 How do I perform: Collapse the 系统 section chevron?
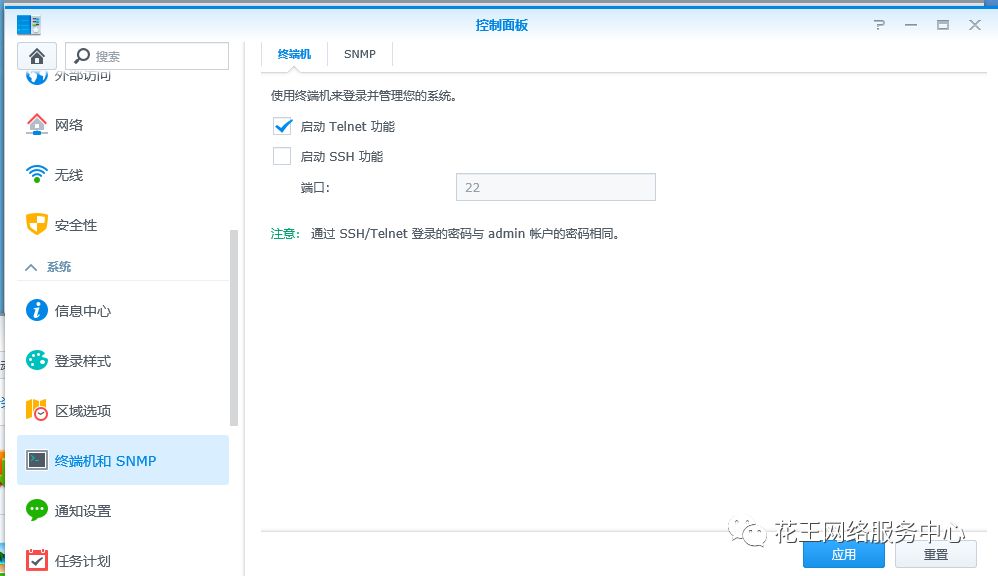pyautogui.click(x=31, y=267)
